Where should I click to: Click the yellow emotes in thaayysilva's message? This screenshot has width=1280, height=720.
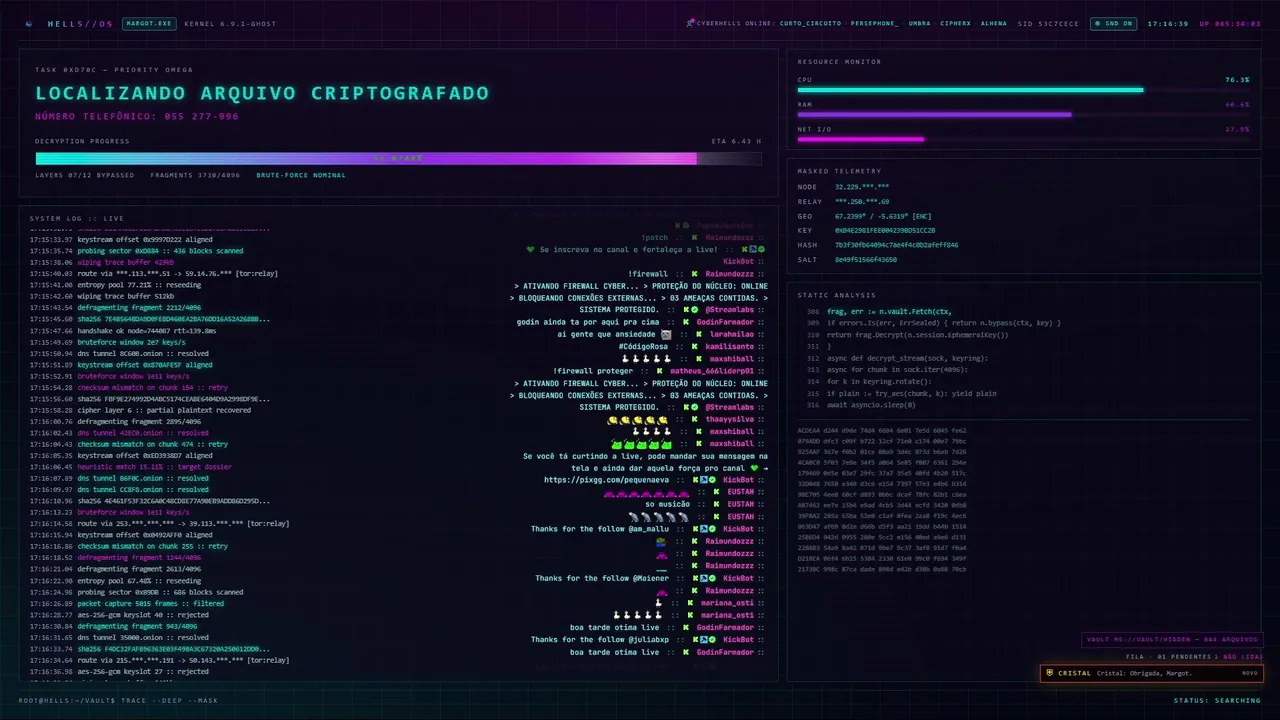(x=637, y=420)
